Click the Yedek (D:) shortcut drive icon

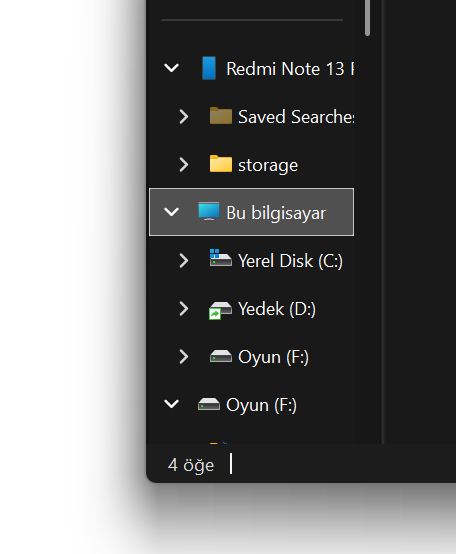coord(220,310)
